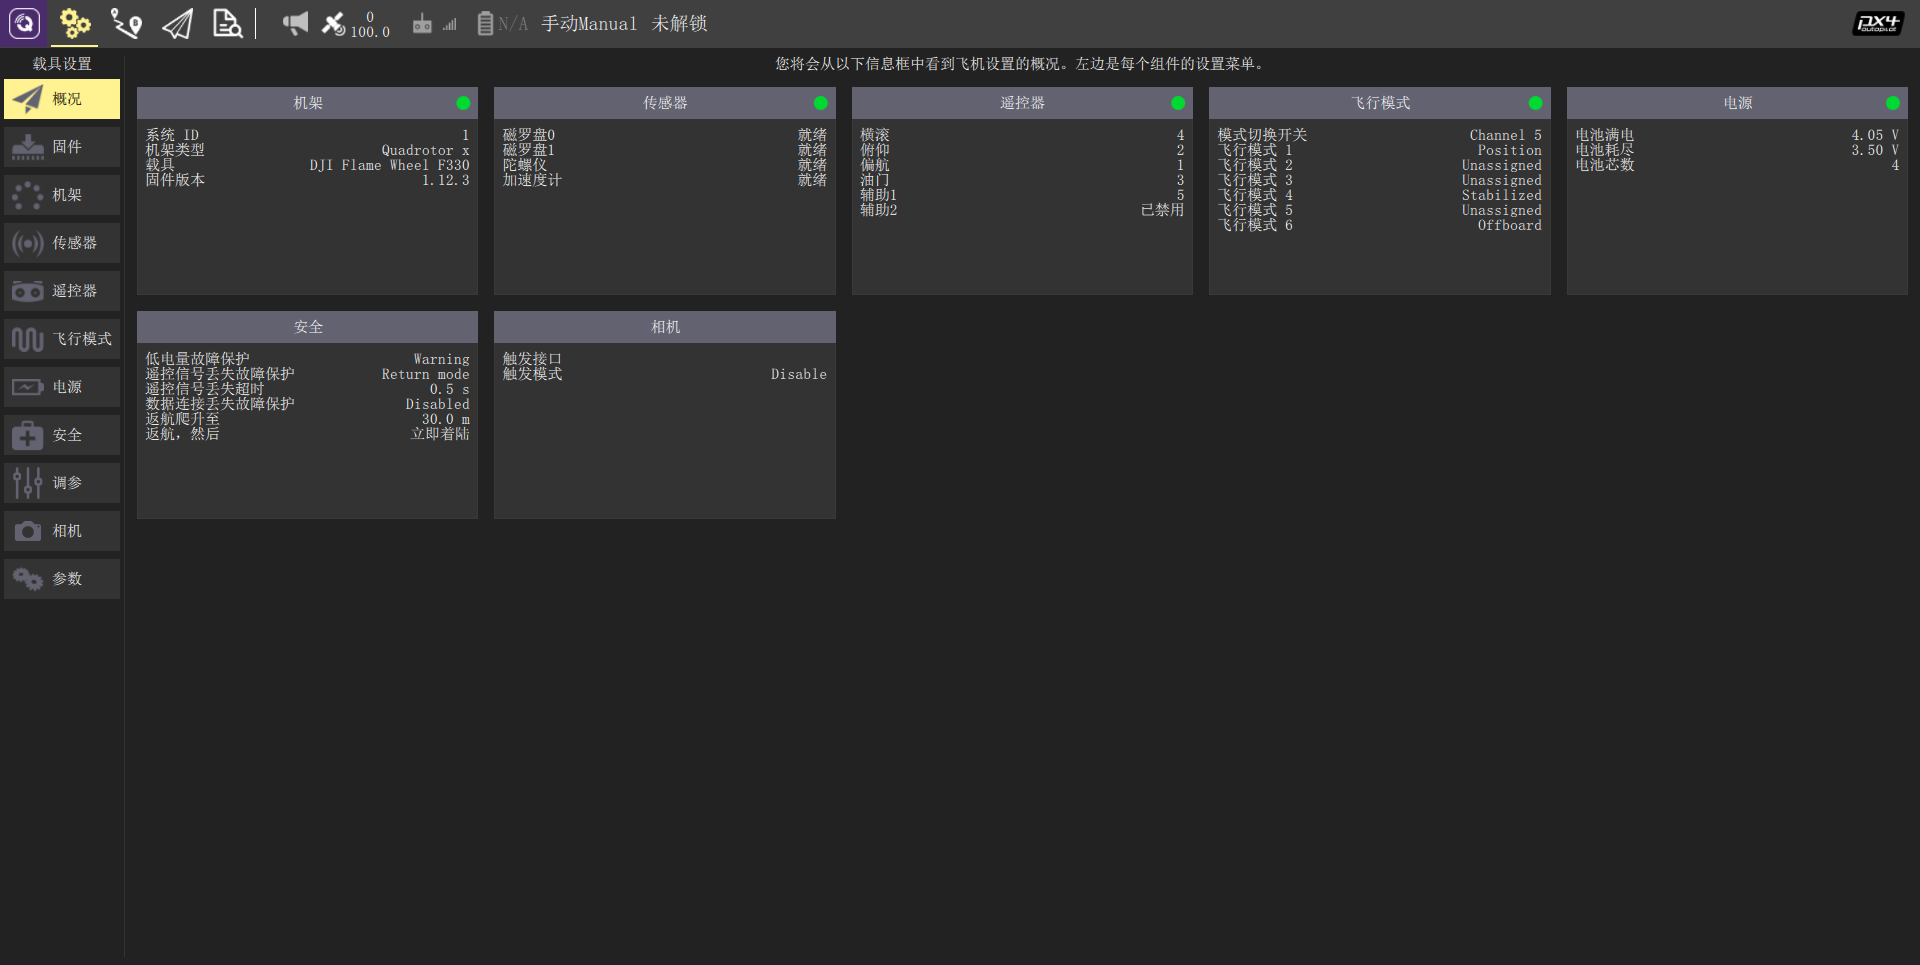The height and width of the screenshot is (965, 1920).
Task: Open the 相机 camera sidebar icon
Action: pos(28,531)
